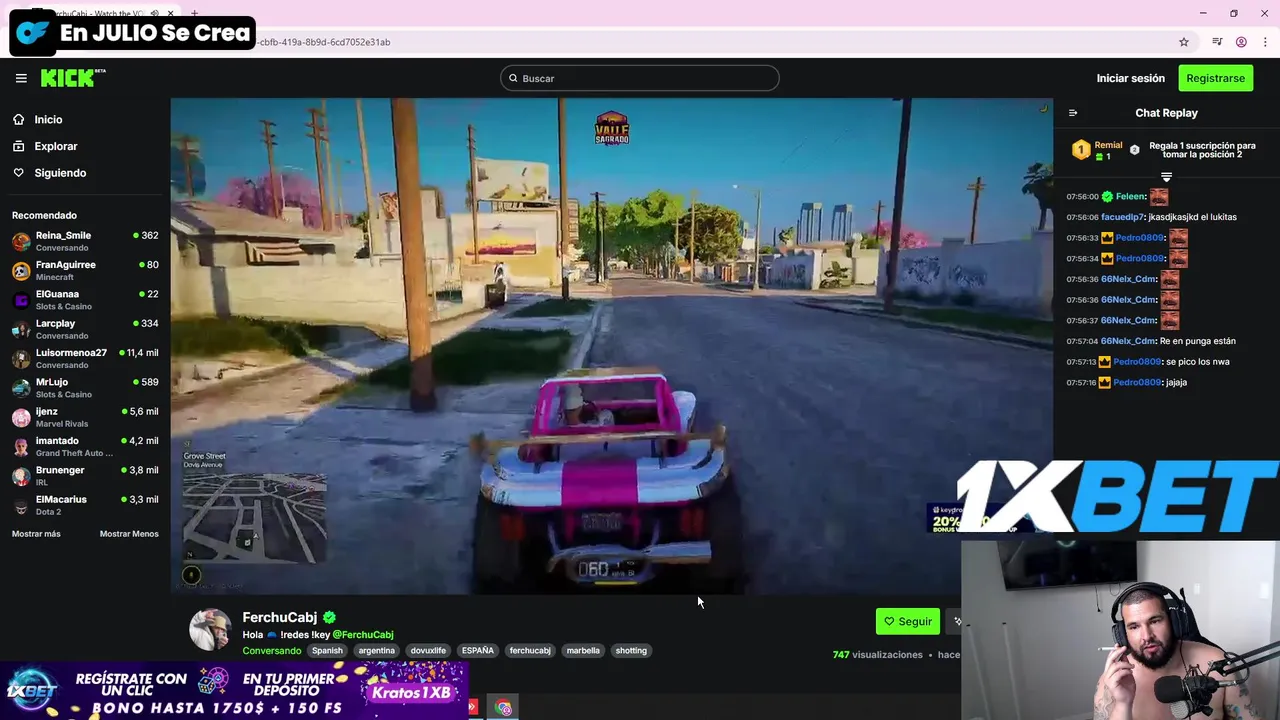Click the browser address bar URL
Viewport: 1280px width, 720px height.
point(324,42)
